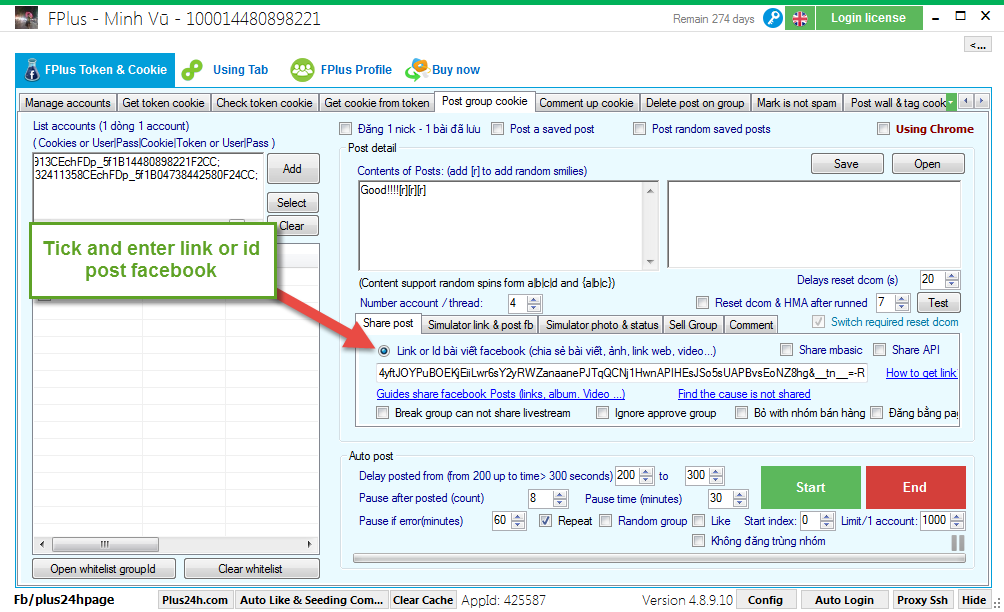Image resolution: width=1004 pixels, height=612 pixels.
Task: Click the FPlus Profile people icon
Action: click(302, 70)
